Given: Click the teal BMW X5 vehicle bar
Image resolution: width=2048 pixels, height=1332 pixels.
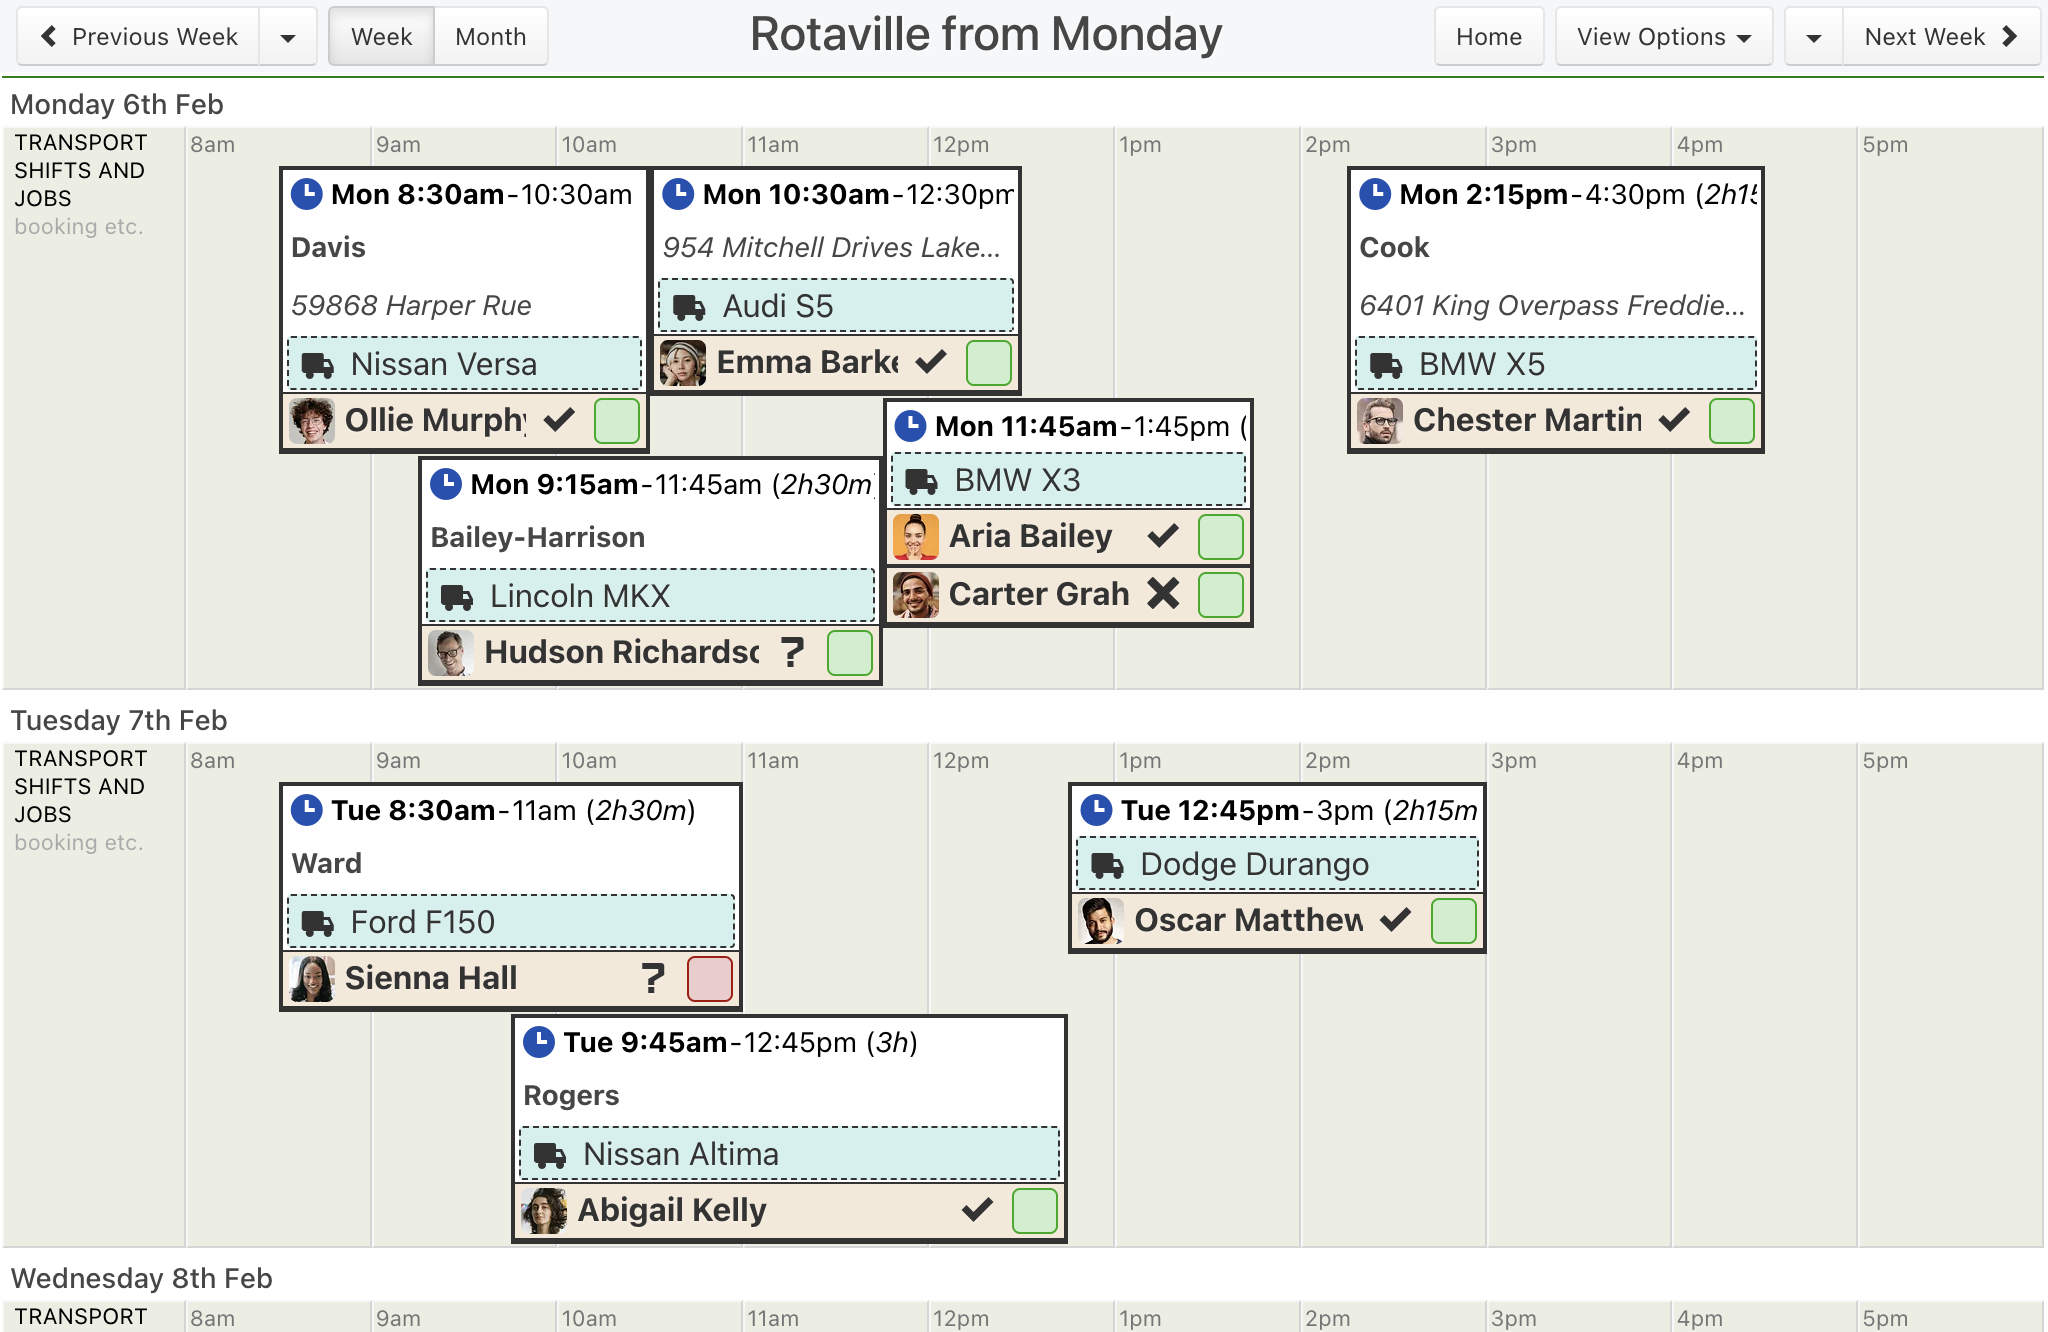Looking at the screenshot, I should (1555, 364).
